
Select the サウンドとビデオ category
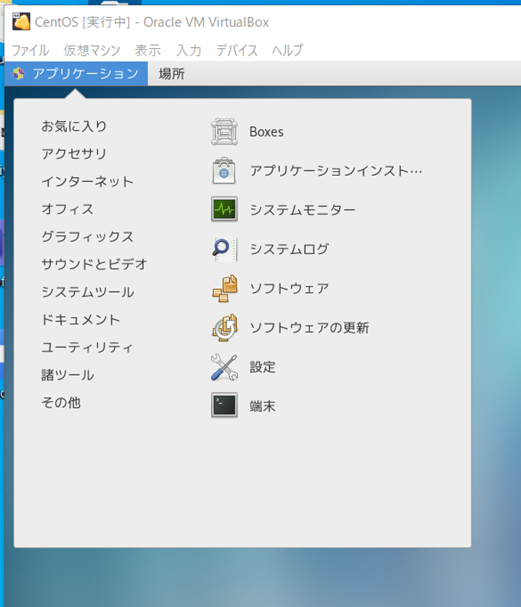[x=94, y=264]
